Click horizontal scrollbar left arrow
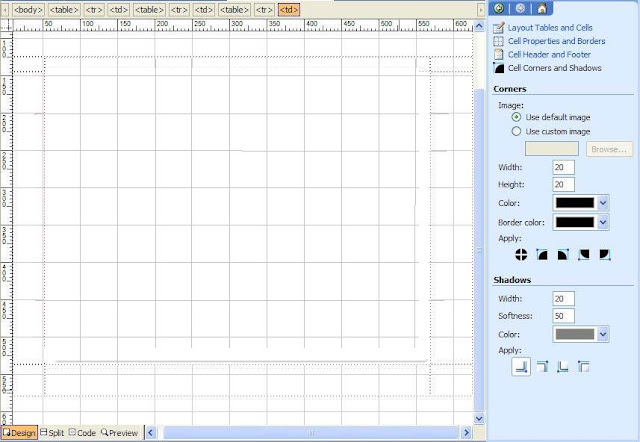This screenshot has height=442, width=640. tap(151, 433)
